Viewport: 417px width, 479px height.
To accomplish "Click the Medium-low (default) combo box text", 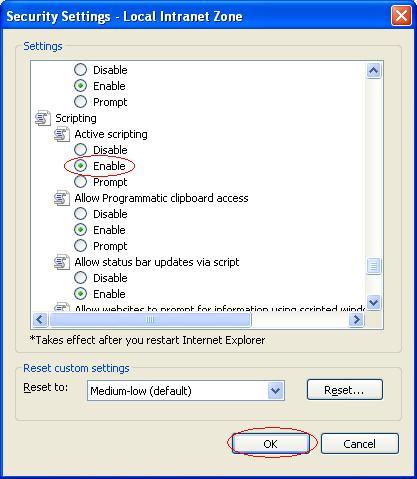I will tap(141, 391).
